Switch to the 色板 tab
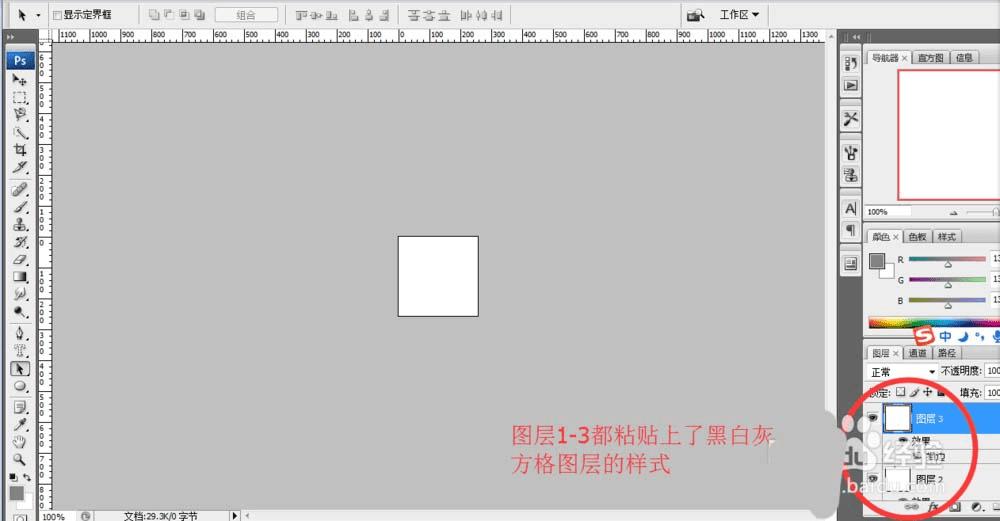 [x=917, y=237]
